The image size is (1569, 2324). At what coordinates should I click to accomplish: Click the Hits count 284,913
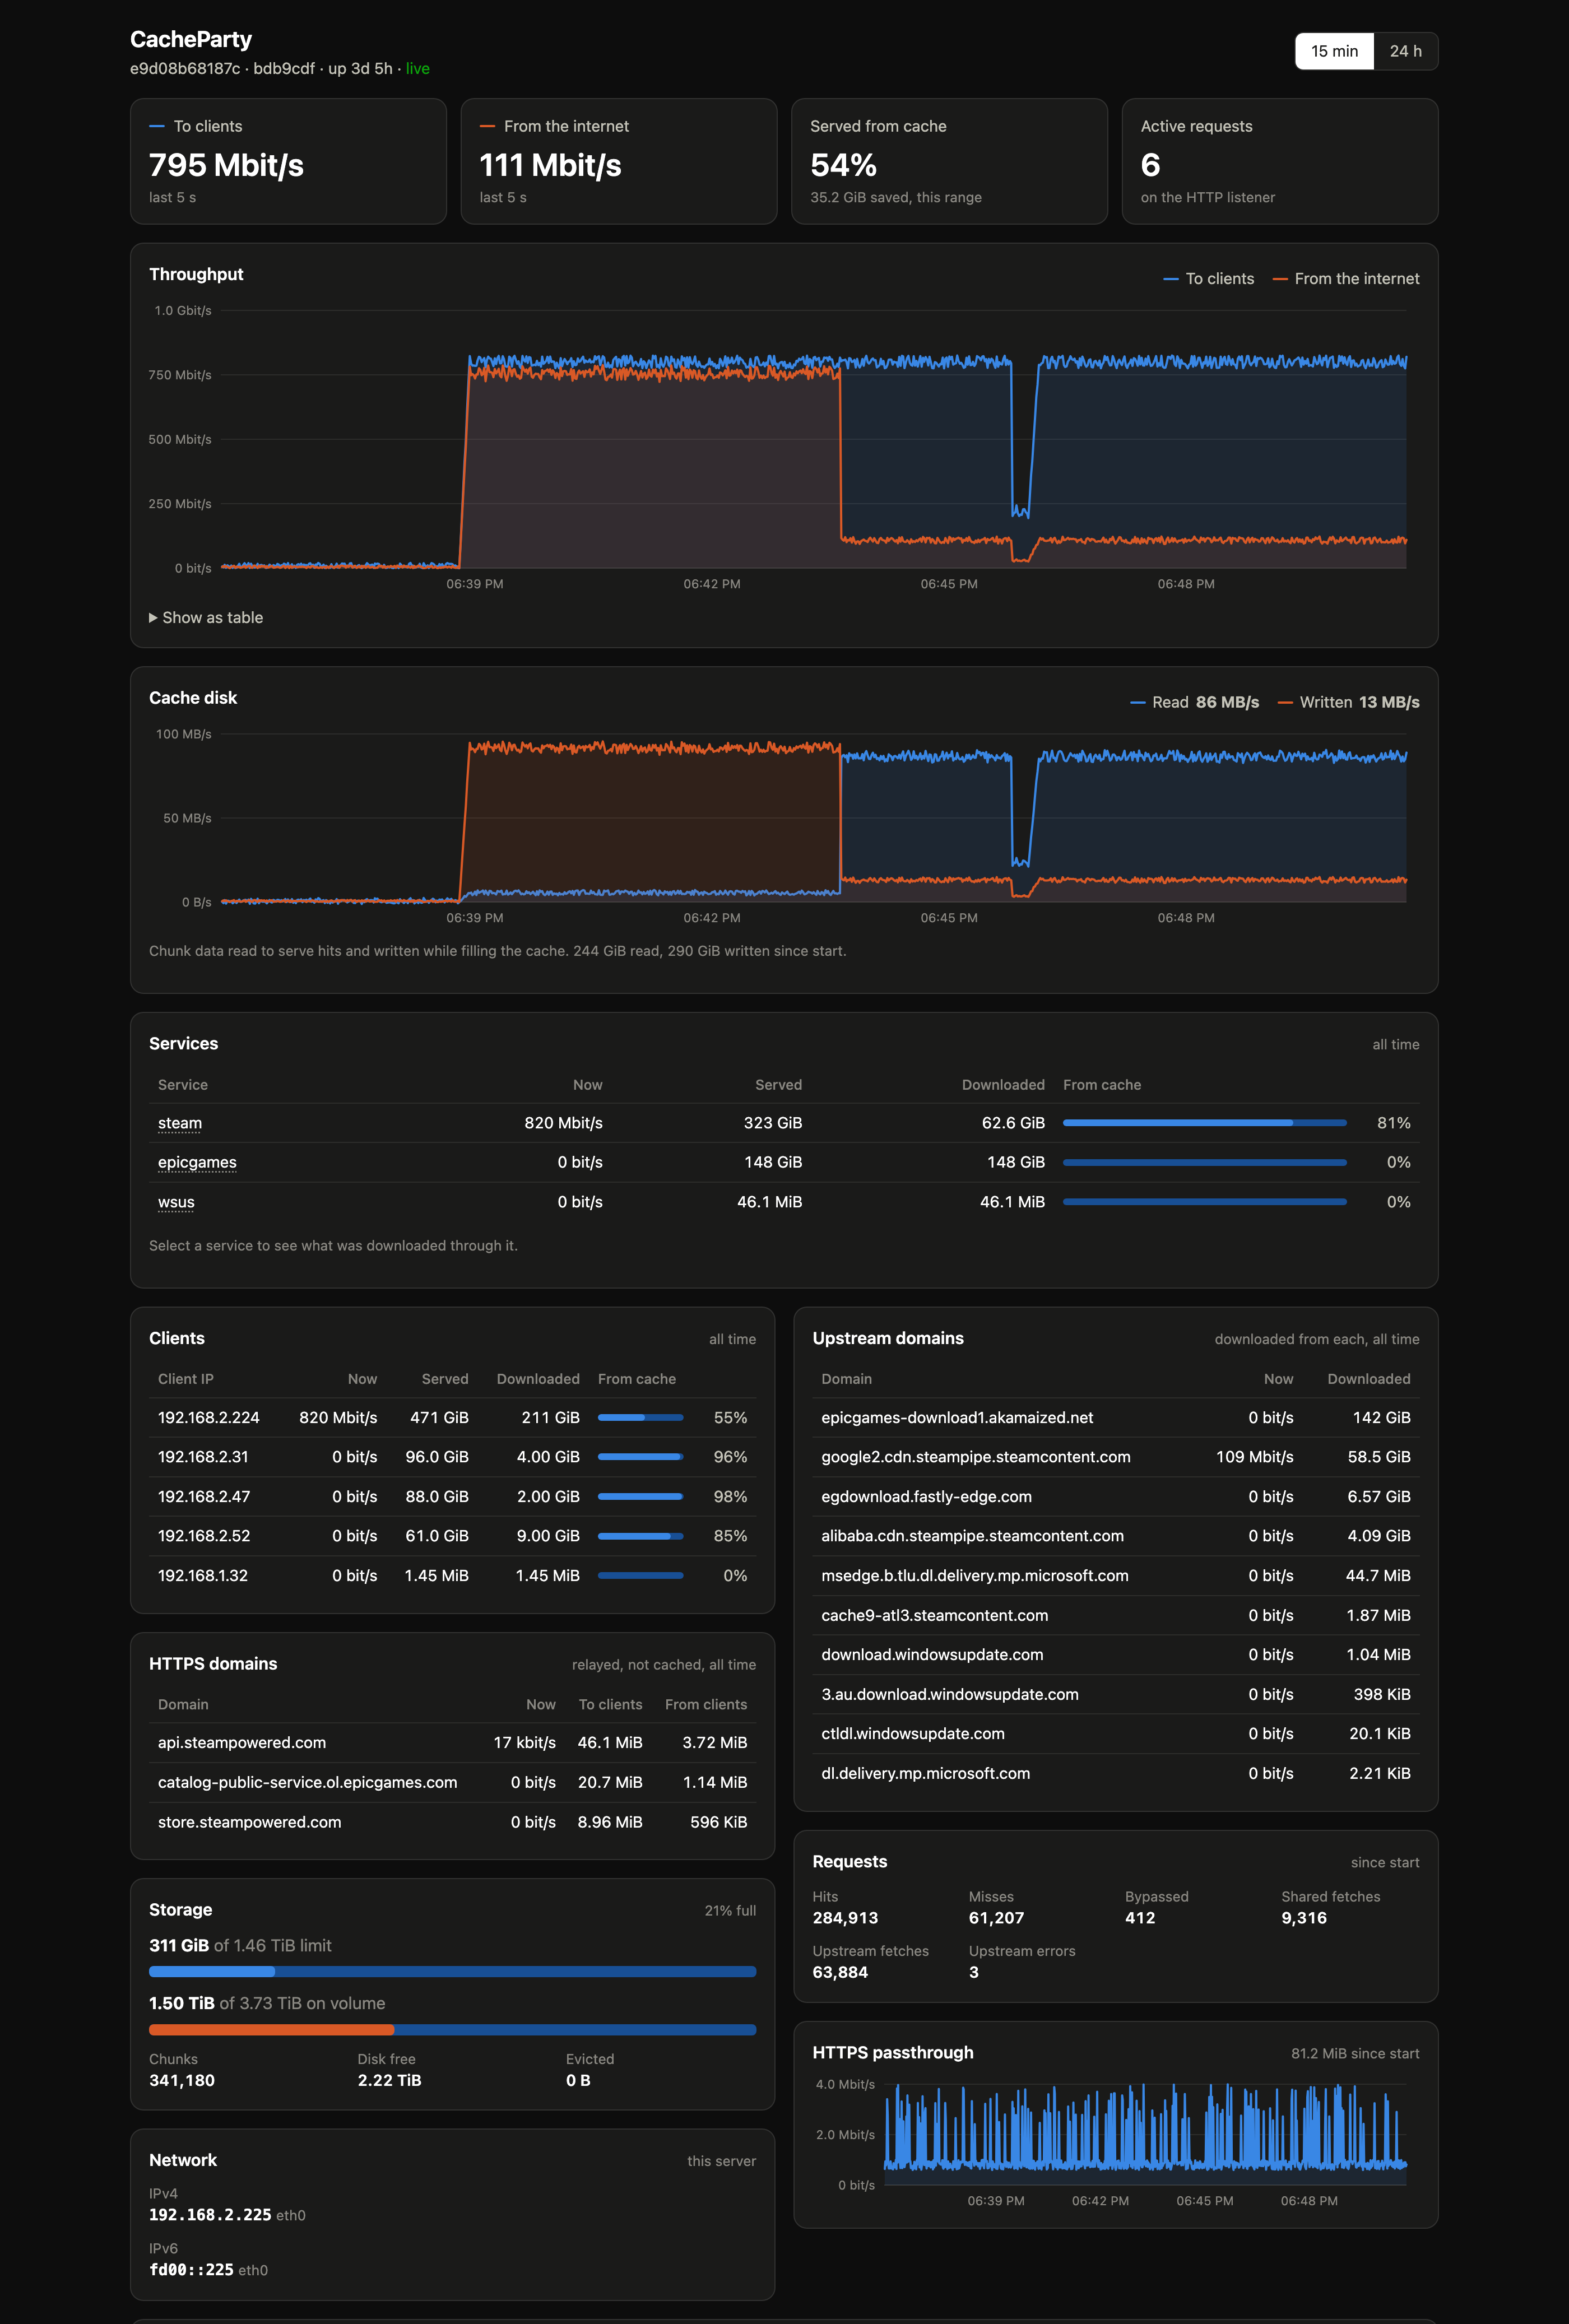pyautogui.click(x=845, y=1918)
